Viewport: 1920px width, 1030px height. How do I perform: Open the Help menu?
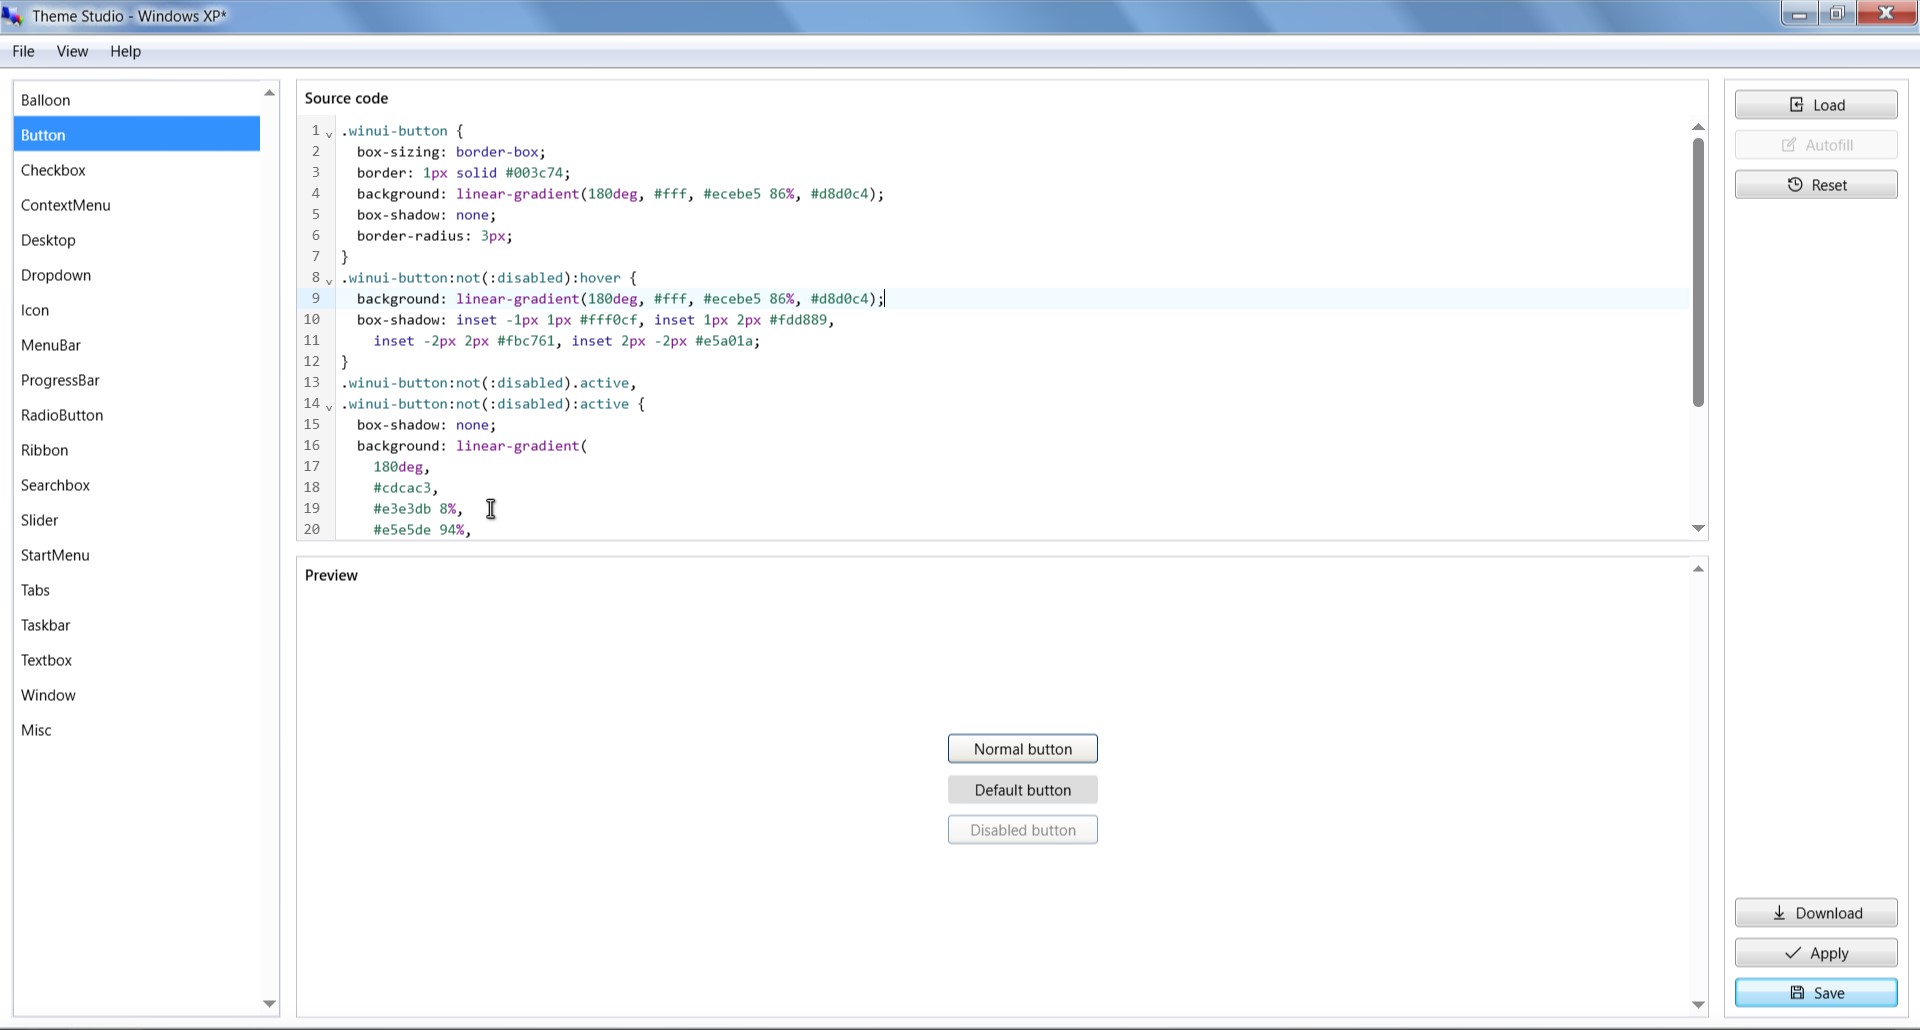pyautogui.click(x=125, y=51)
